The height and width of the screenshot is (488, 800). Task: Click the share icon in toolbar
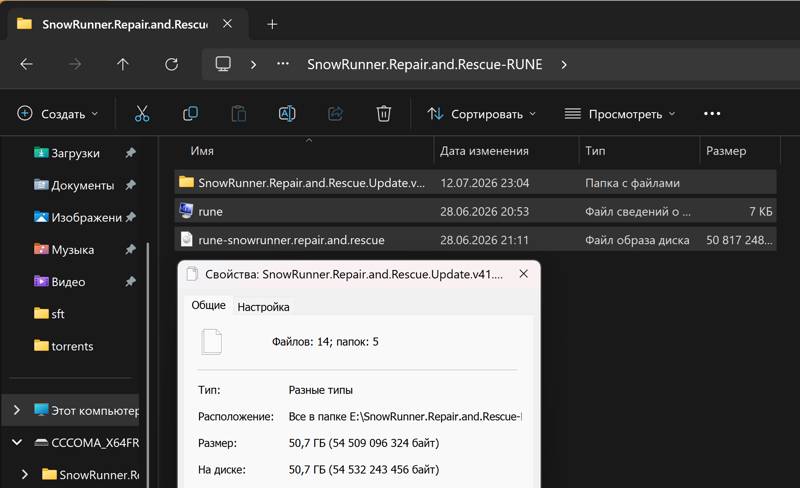tap(335, 113)
